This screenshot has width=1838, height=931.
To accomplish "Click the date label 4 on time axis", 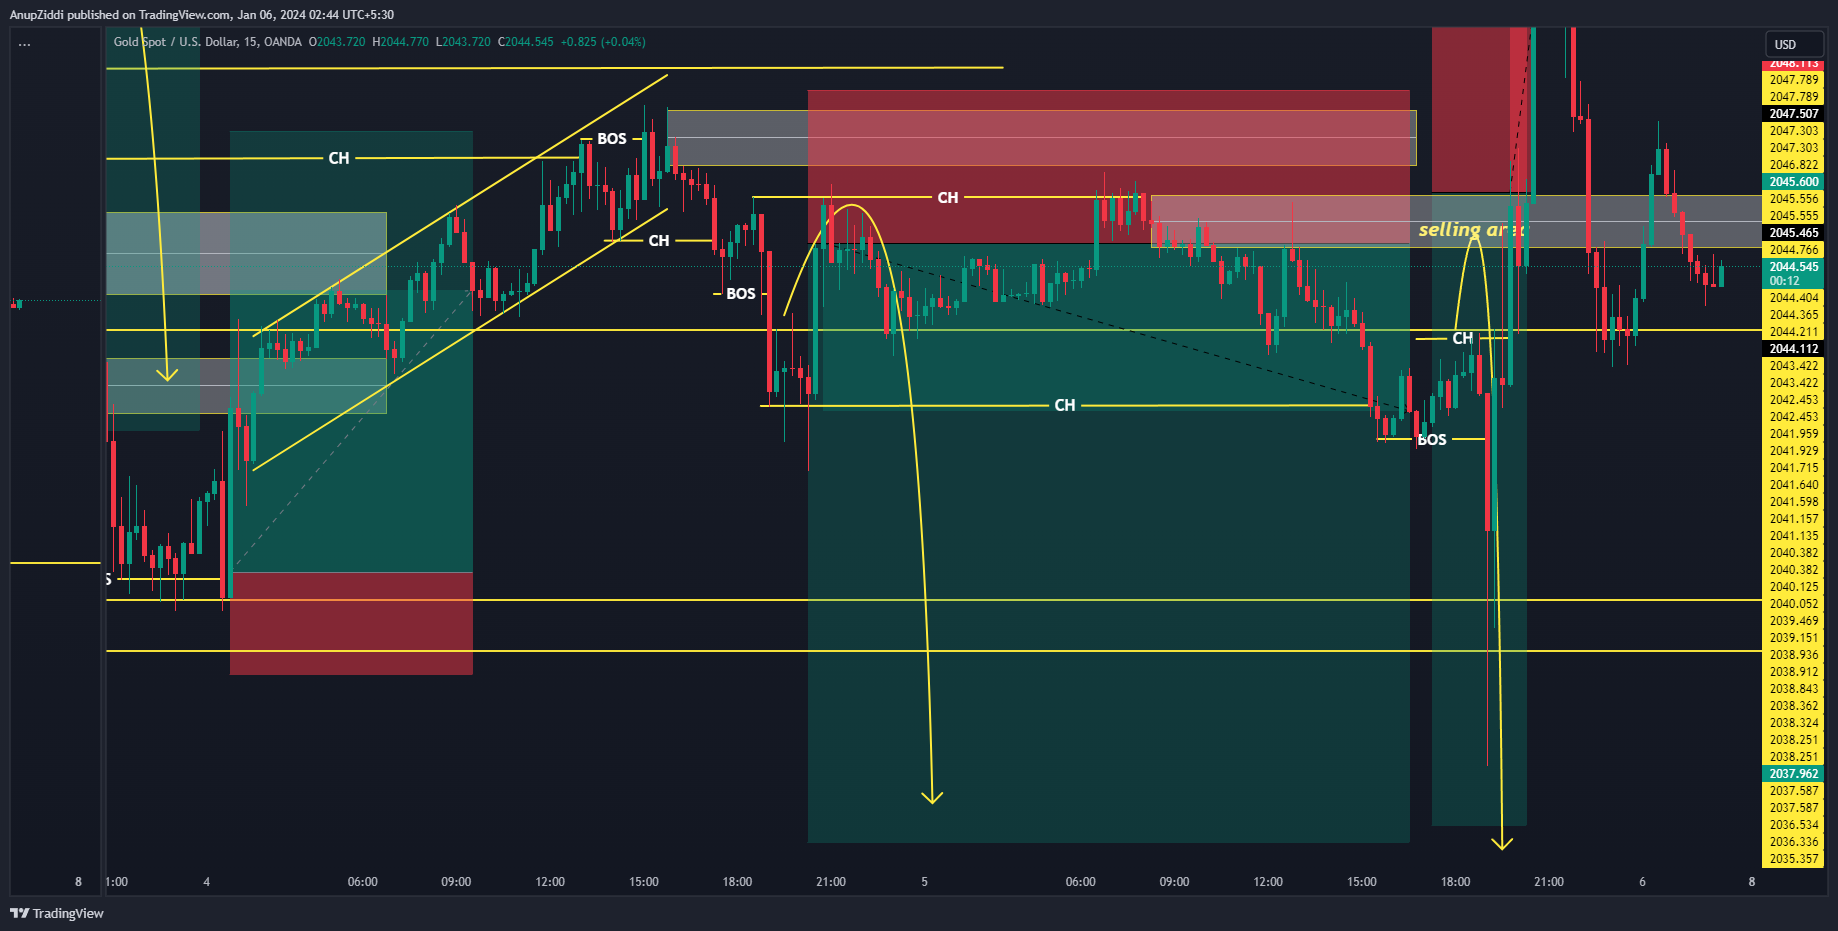I will click(206, 882).
